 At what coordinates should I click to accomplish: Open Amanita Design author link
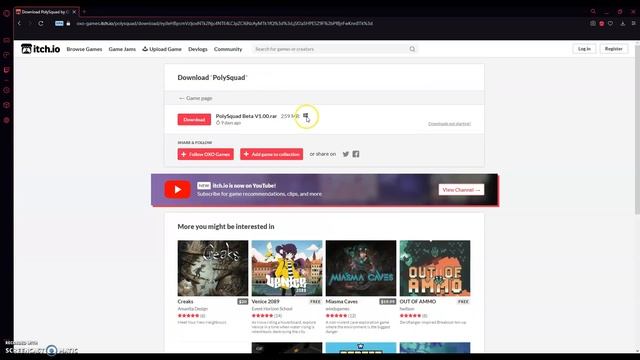tap(193, 309)
